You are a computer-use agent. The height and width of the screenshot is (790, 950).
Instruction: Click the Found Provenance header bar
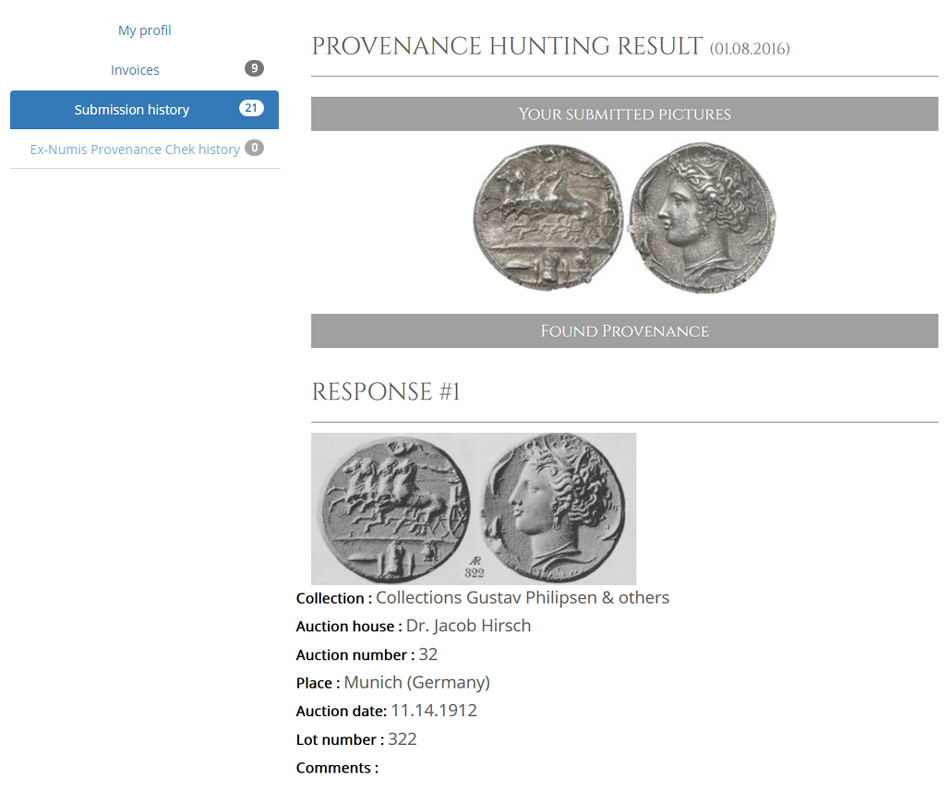[x=624, y=331]
